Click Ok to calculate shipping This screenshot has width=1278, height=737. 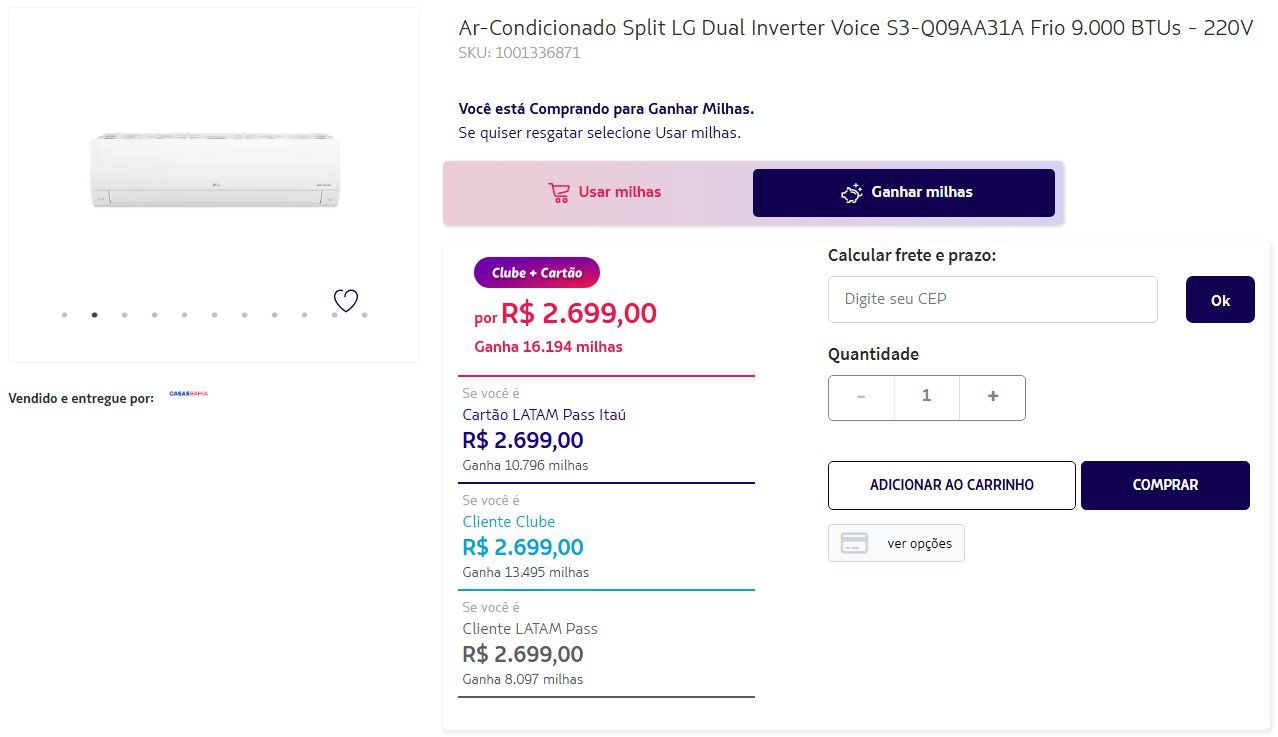click(x=1219, y=300)
